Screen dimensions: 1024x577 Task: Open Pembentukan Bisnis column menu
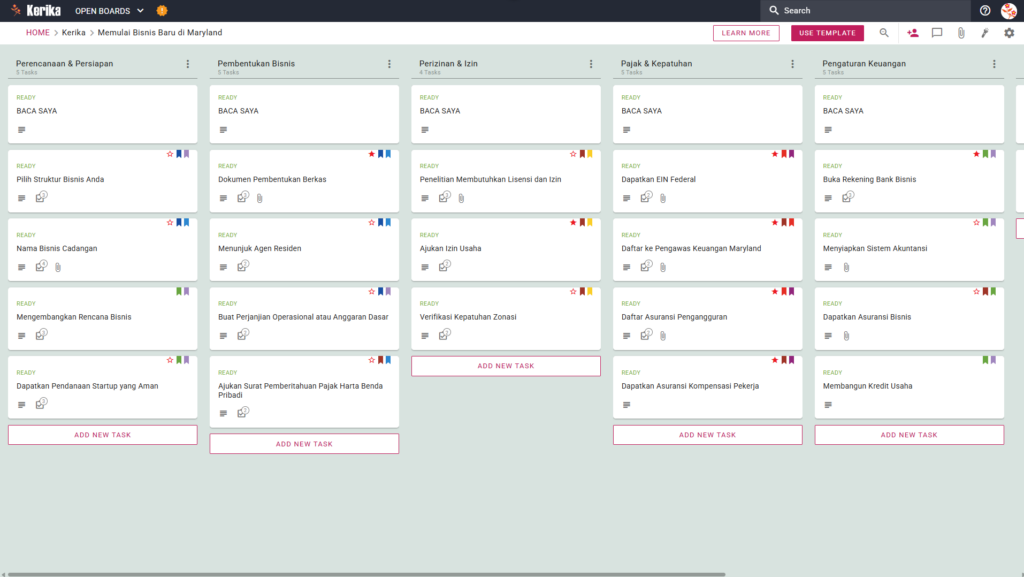tap(389, 64)
